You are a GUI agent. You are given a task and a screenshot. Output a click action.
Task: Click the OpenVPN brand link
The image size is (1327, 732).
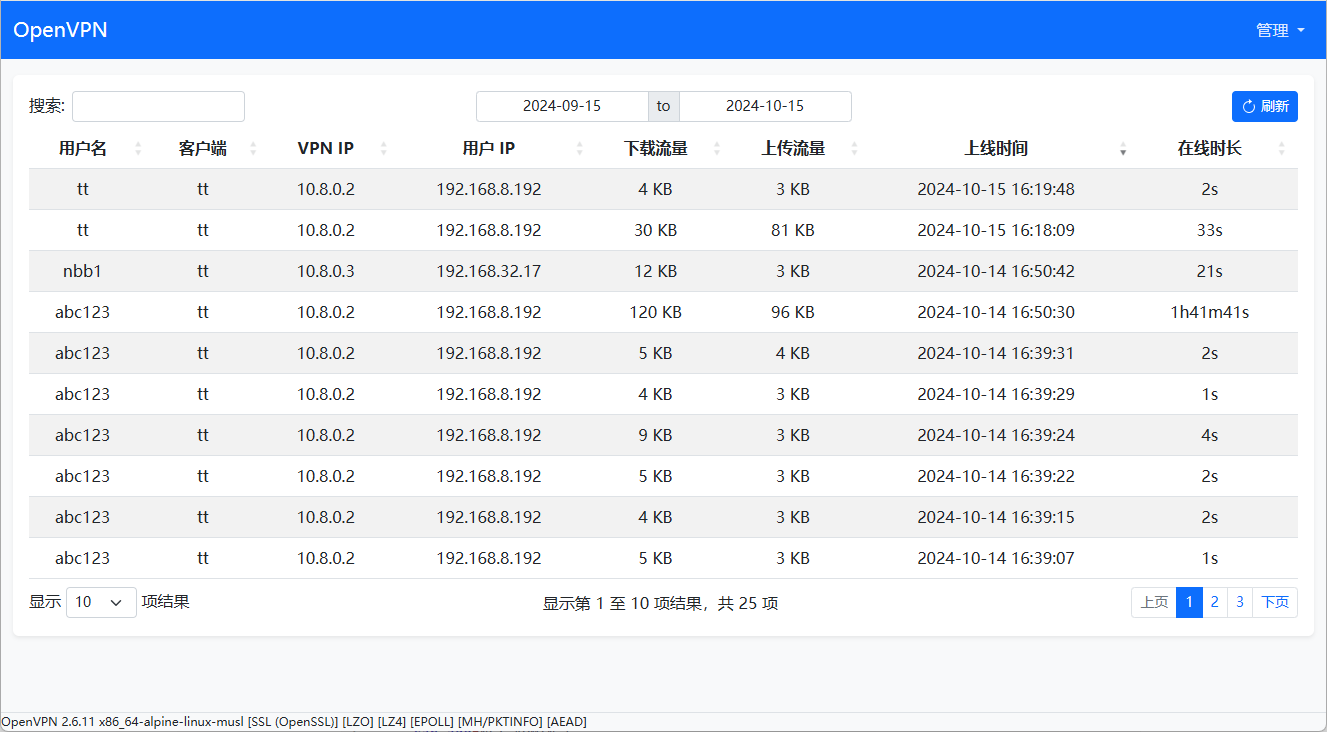click(x=60, y=30)
